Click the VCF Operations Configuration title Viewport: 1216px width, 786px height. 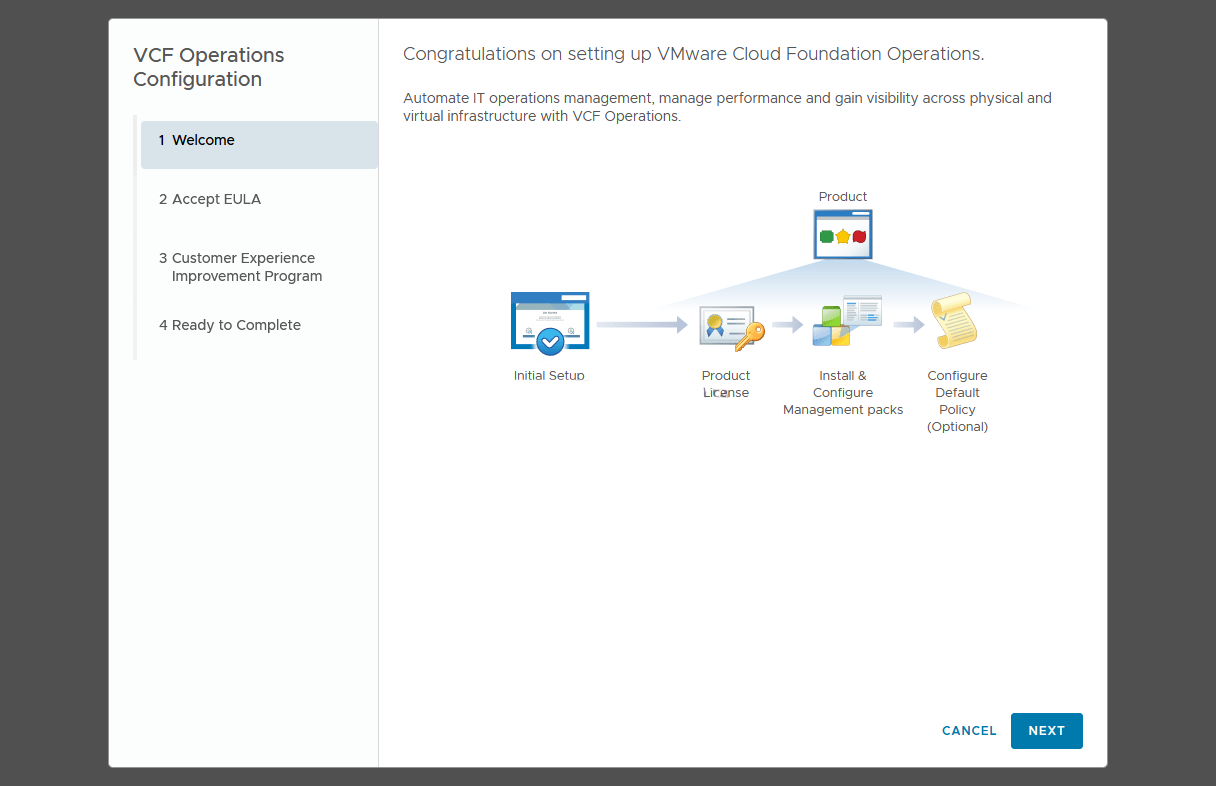[209, 67]
